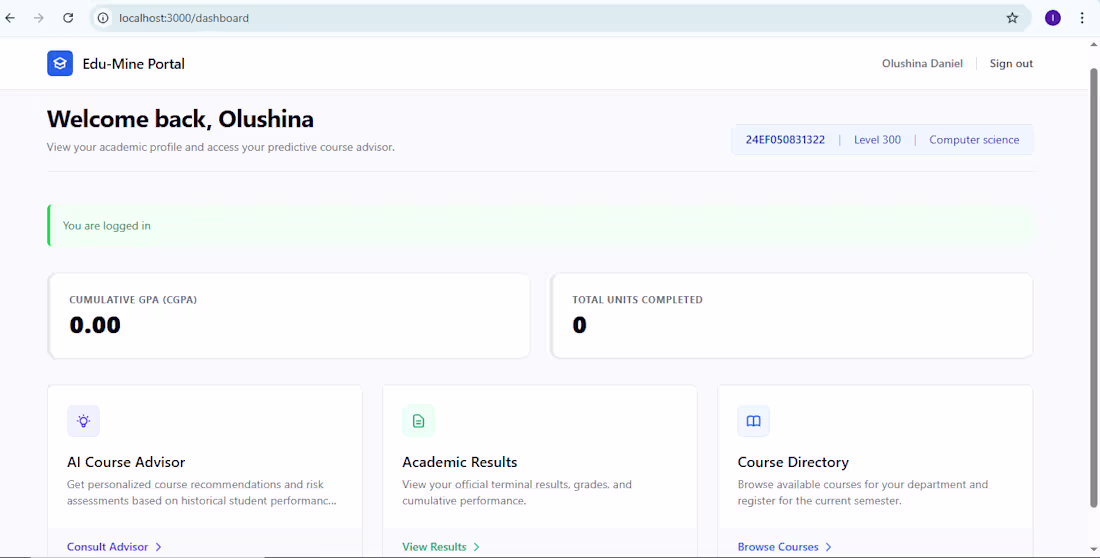Viewport: 1100px width, 558px height.
Task: Click the Olushina Daniel user name
Action: [923, 63]
